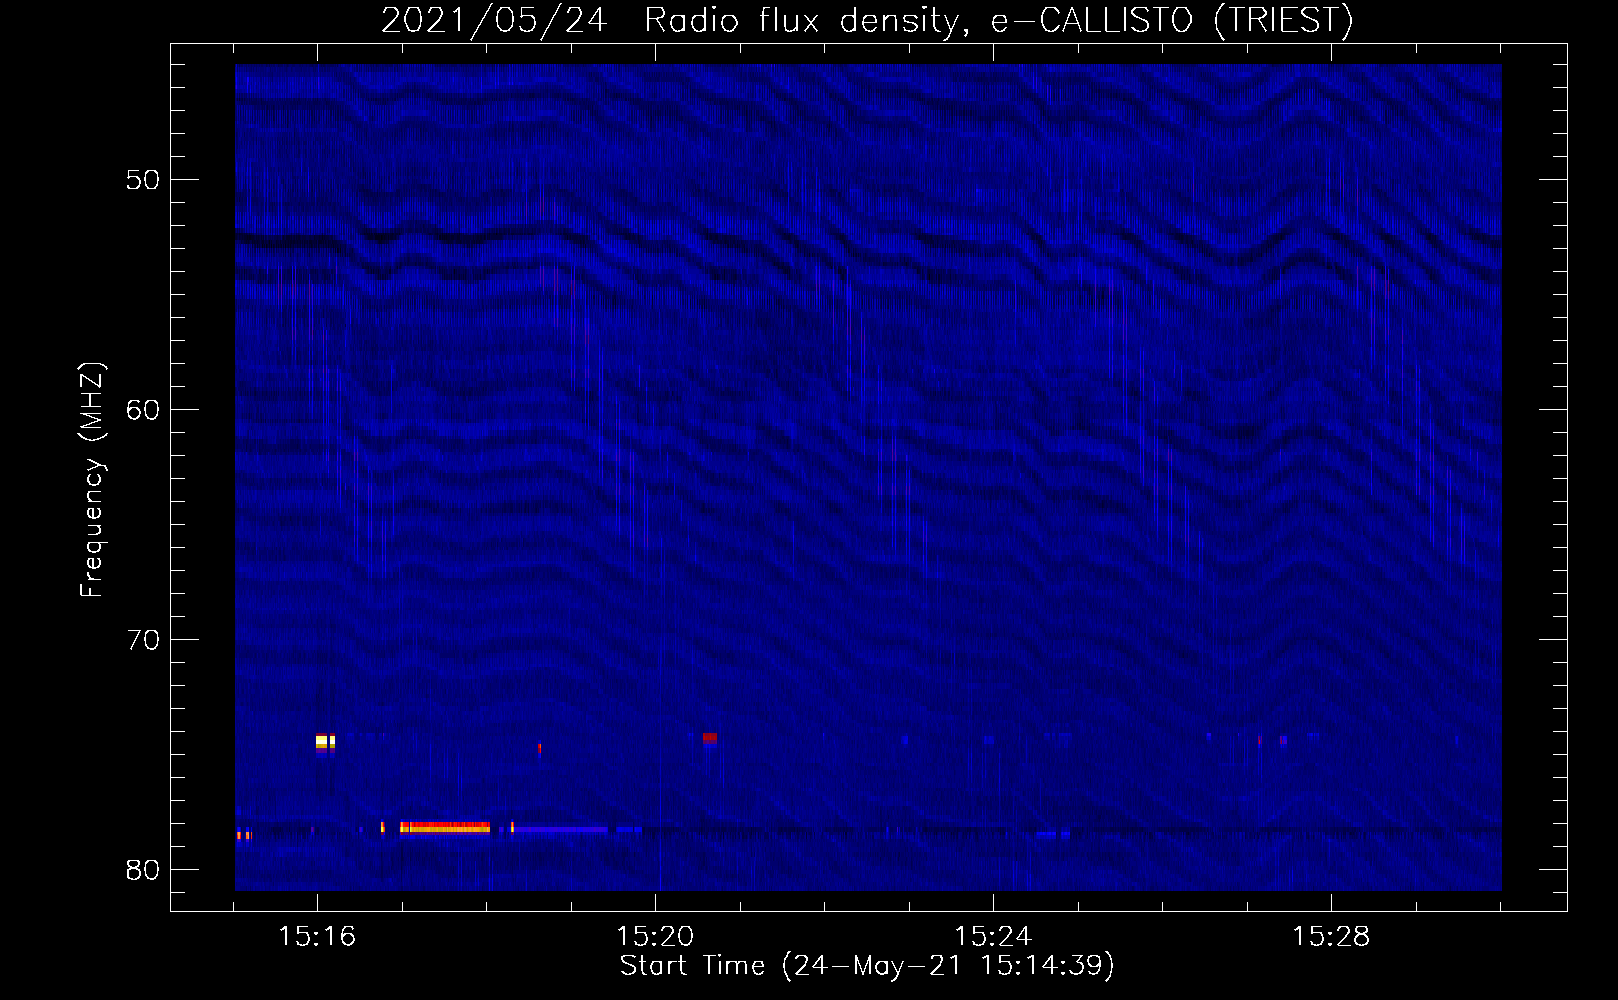Click the 15:16 time tick label
This screenshot has height=1000, width=1618.
click(x=317, y=937)
